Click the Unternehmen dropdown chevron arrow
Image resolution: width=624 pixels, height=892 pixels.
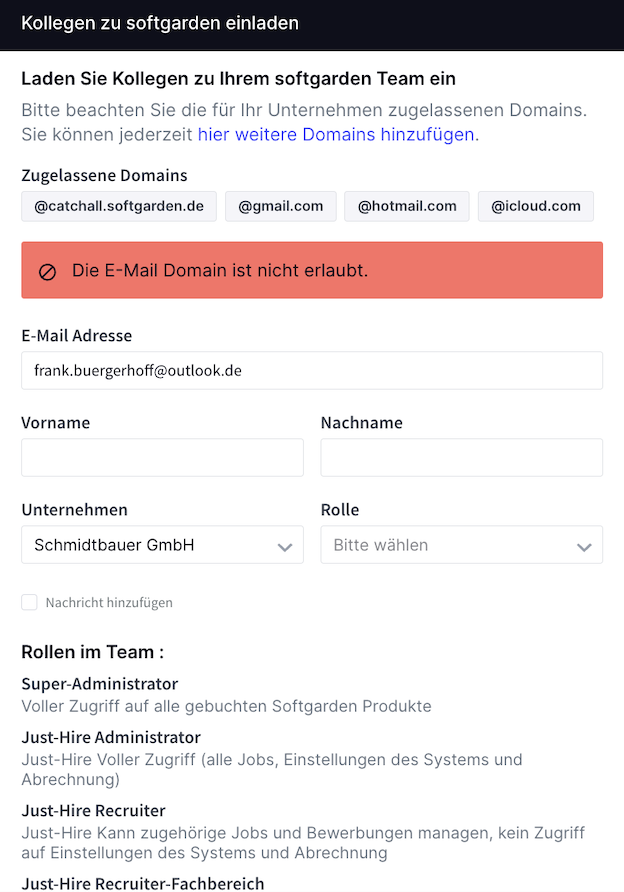[284, 547]
